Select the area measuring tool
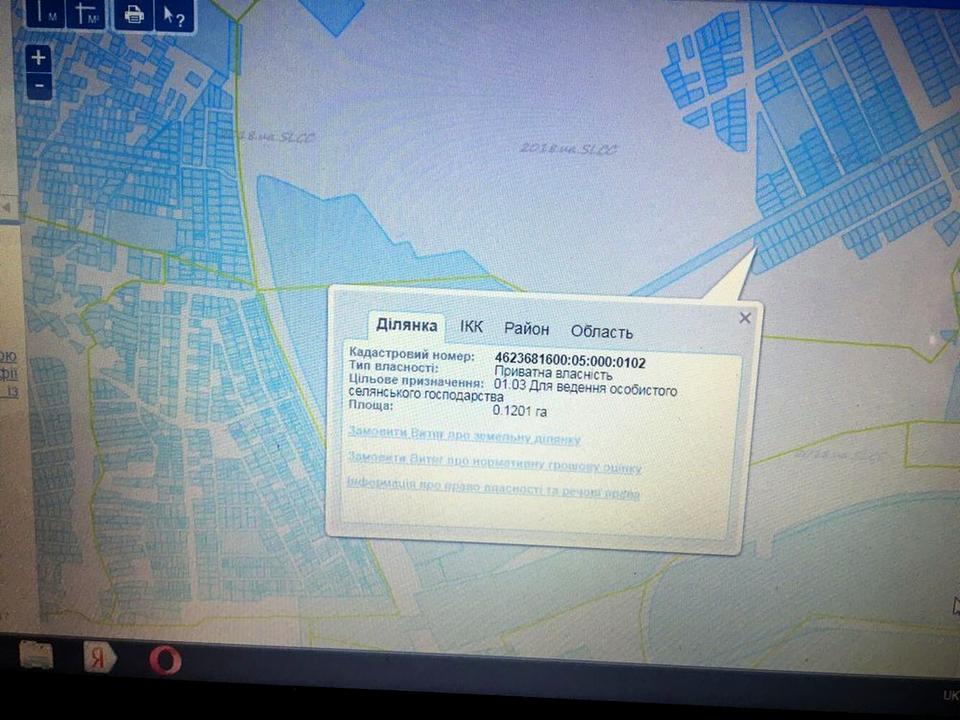This screenshot has height=720, width=960. [85, 14]
